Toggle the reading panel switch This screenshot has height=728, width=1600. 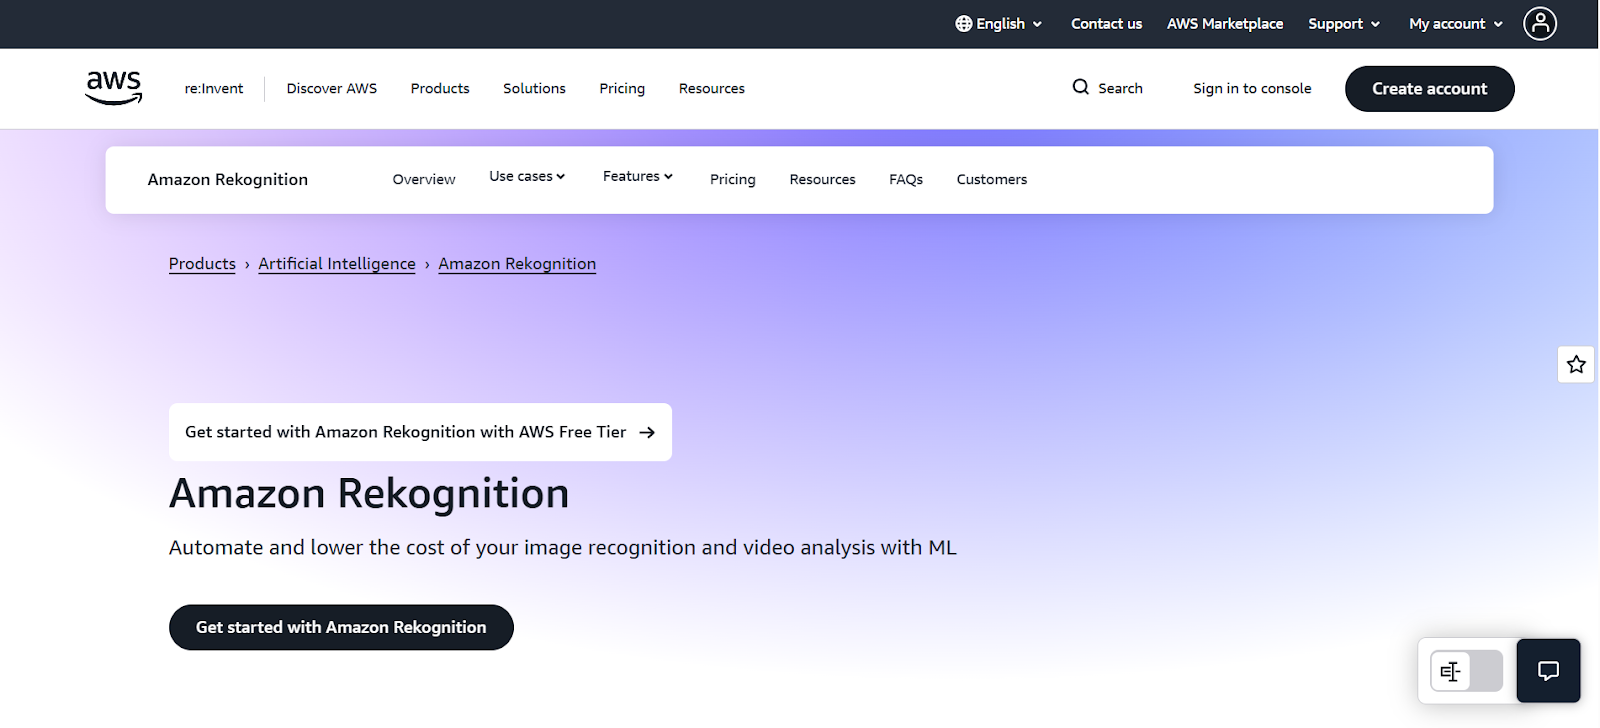[1466, 671]
